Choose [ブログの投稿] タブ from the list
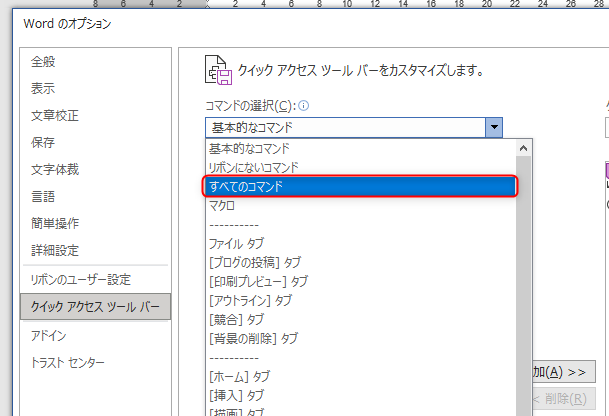This screenshot has height=416, width=609. (x=360, y=263)
